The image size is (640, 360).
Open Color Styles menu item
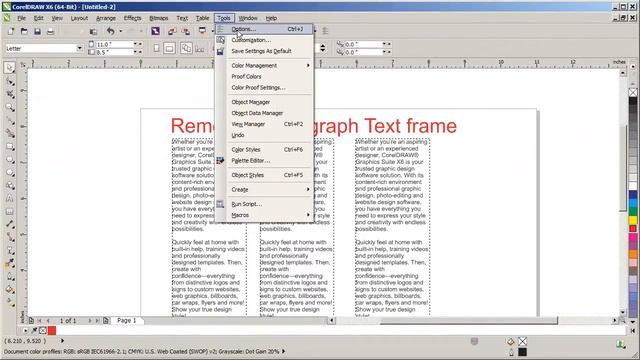[x=265, y=149]
